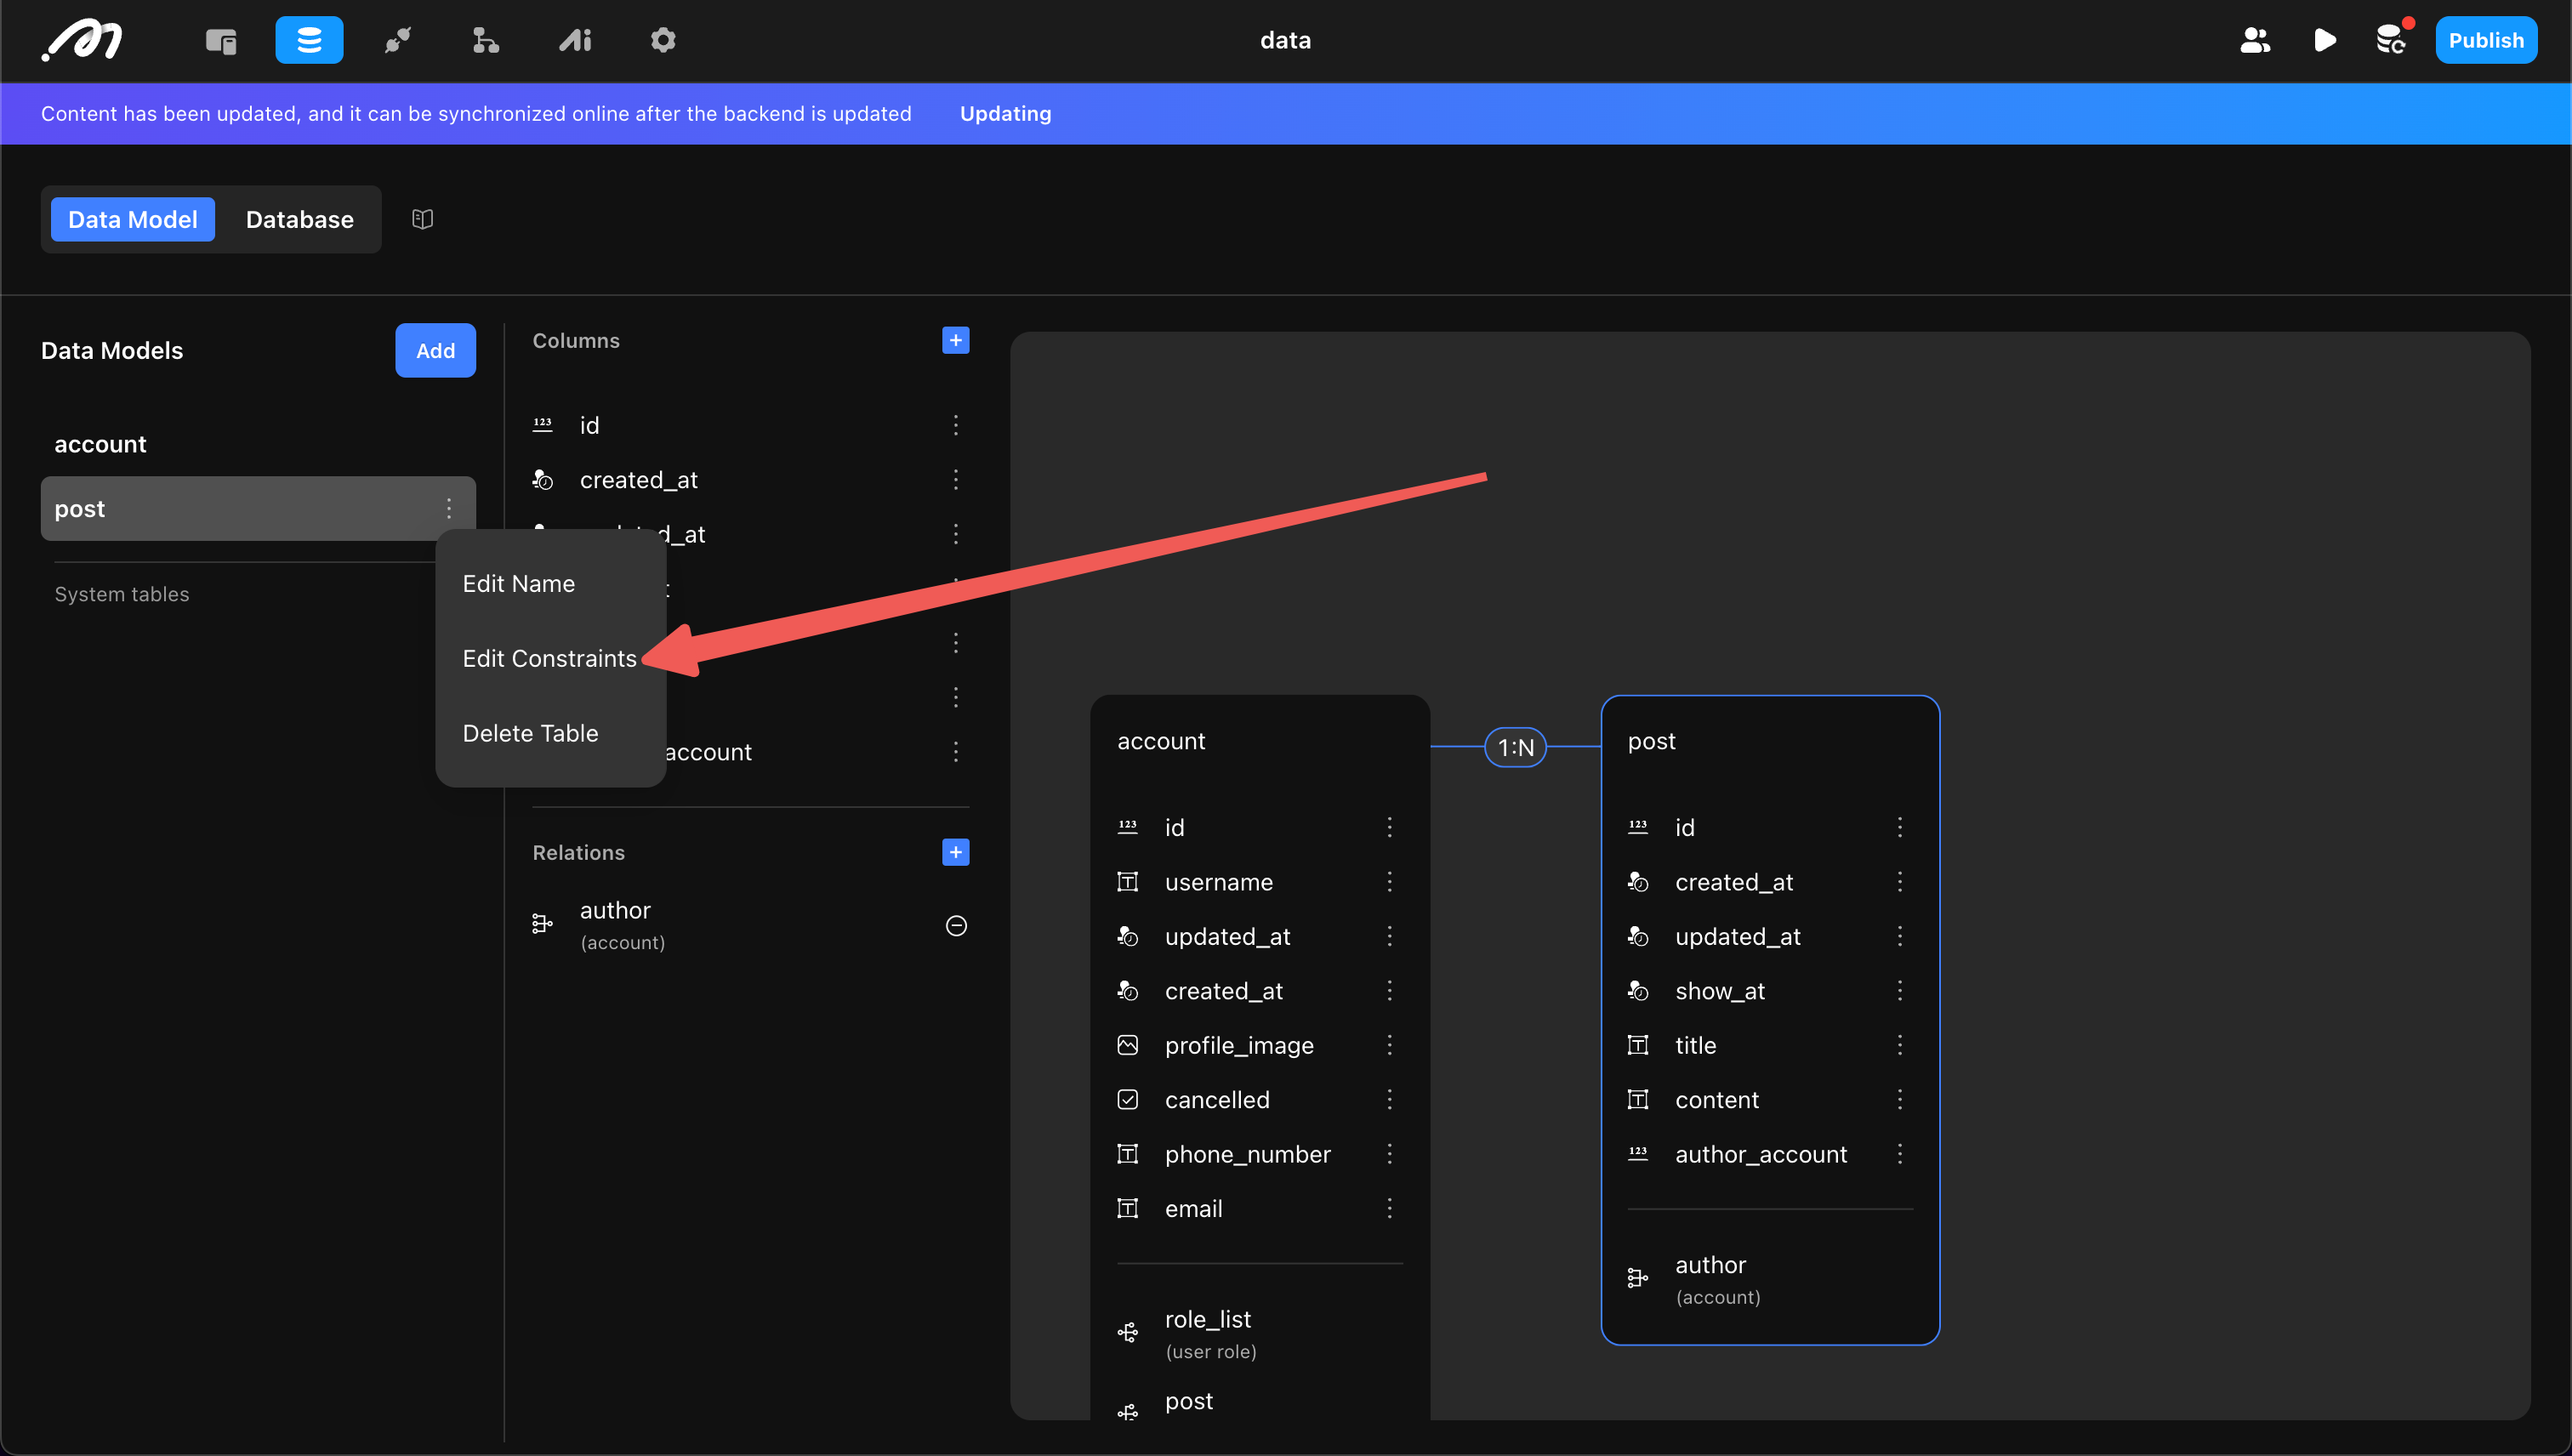This screenshot has height=1456, width=2572.
Task: Click the Columns section header
Action: (x=576, y=340)
